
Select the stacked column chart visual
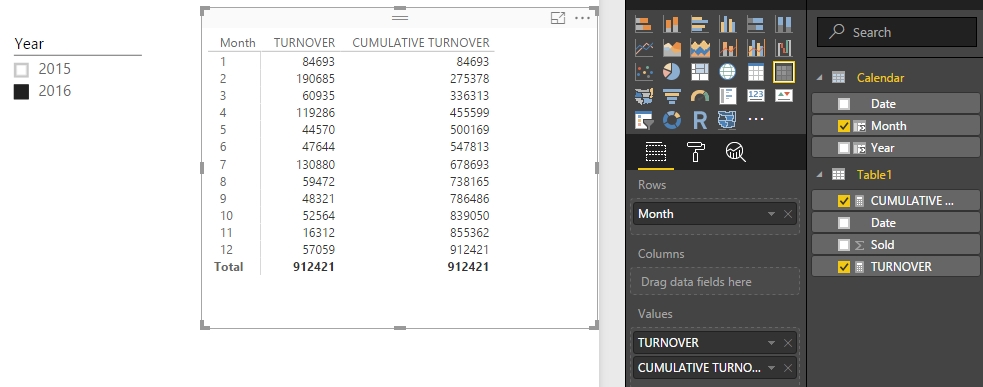[671, 24]
